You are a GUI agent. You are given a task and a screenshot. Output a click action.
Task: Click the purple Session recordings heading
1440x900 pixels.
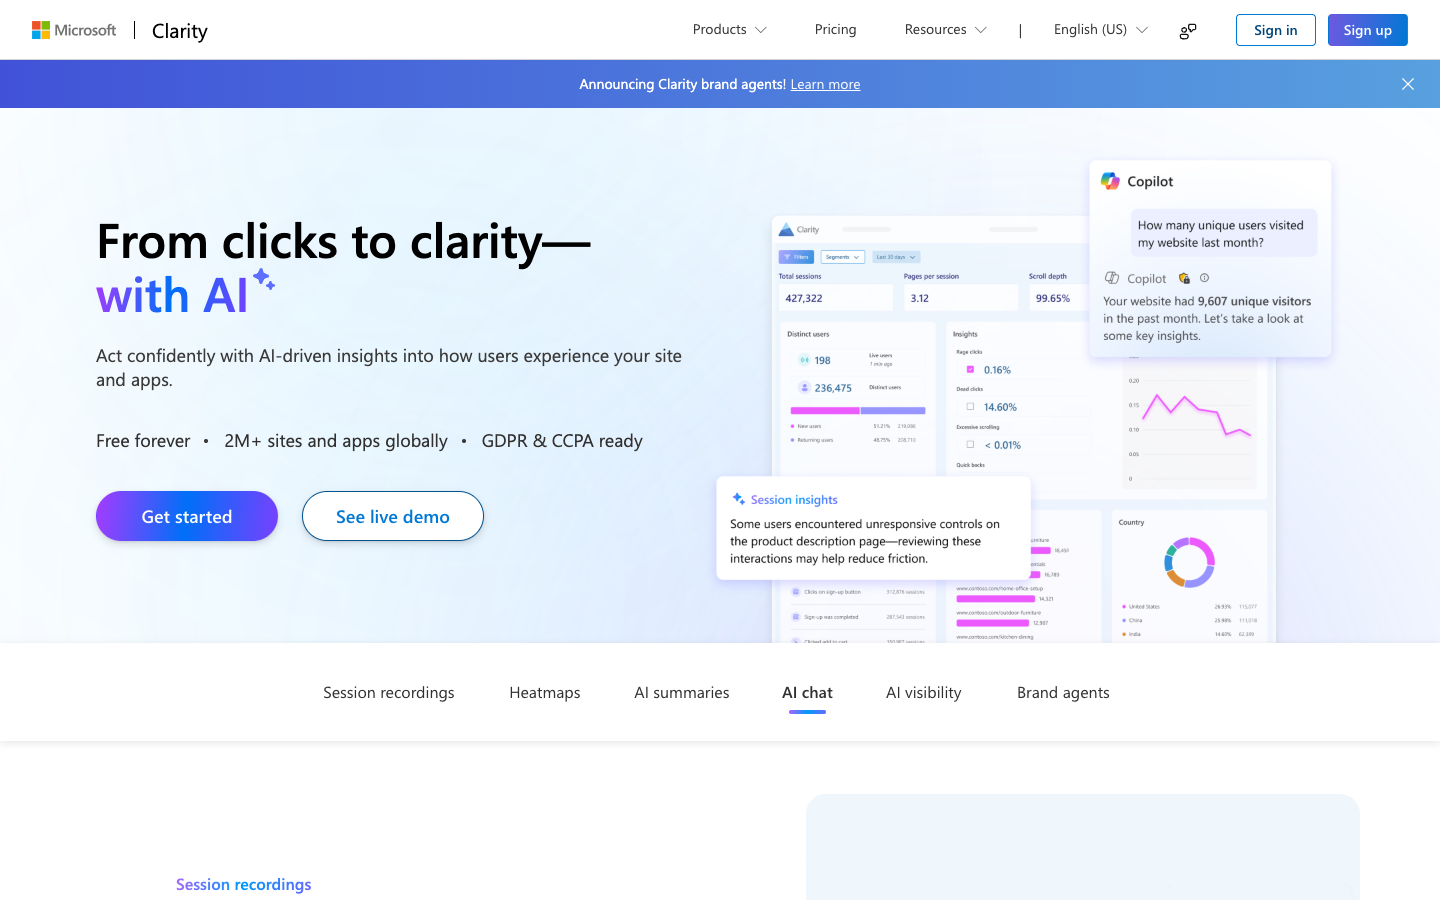(244, 884)
